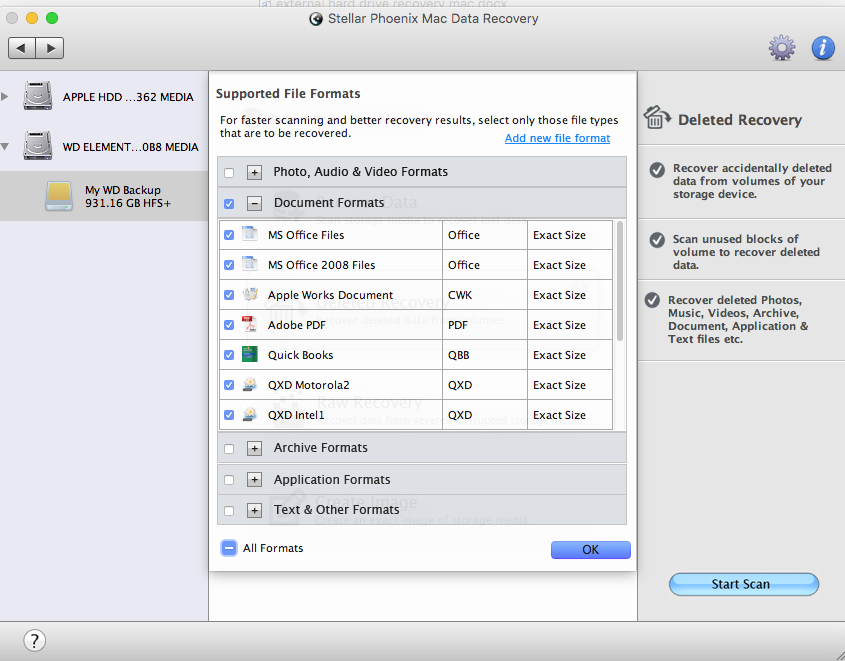
Task: Uncheck the MS Office 2008 Files checkbox
Action: pos(229,265)
